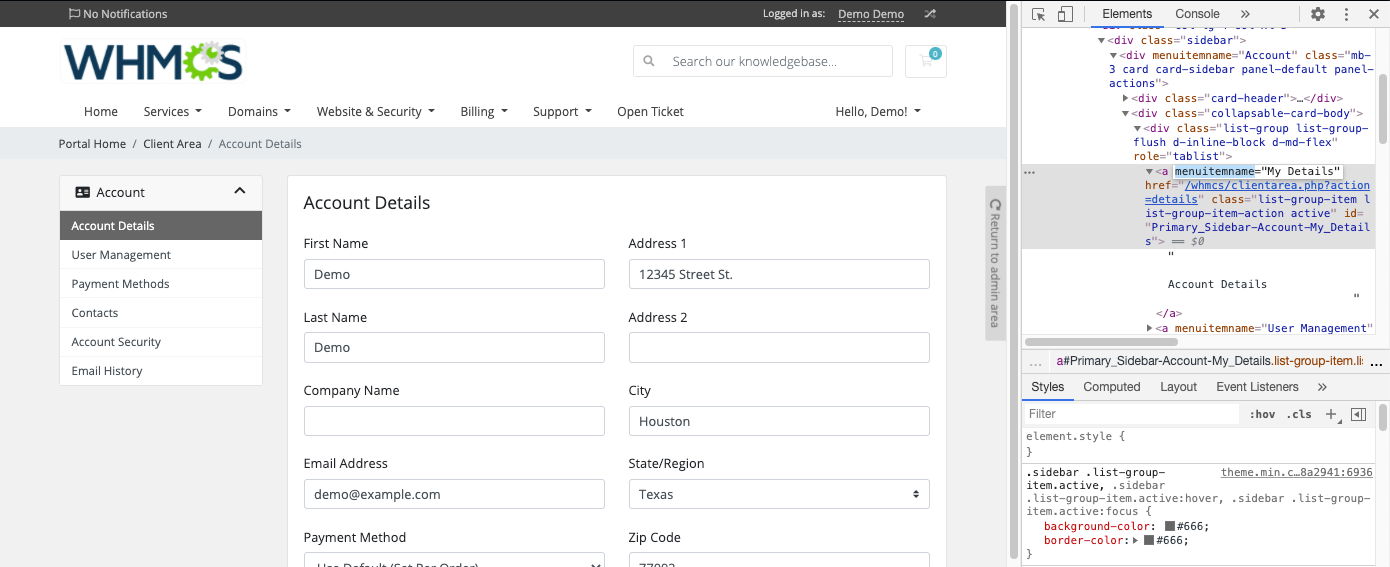
Task: Show more Styles pane tabs chevron
Action: 1322,387
